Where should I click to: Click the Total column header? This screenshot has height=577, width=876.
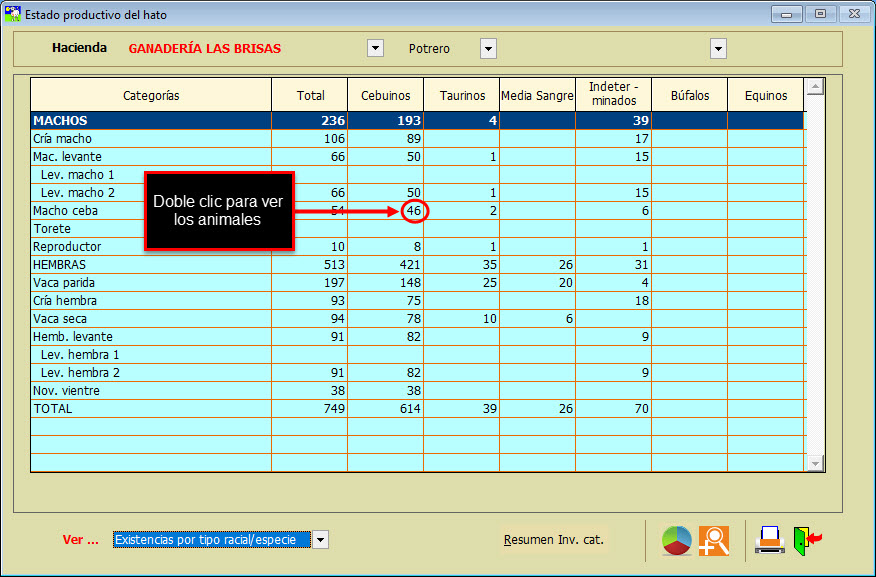(x=310, y=96)
